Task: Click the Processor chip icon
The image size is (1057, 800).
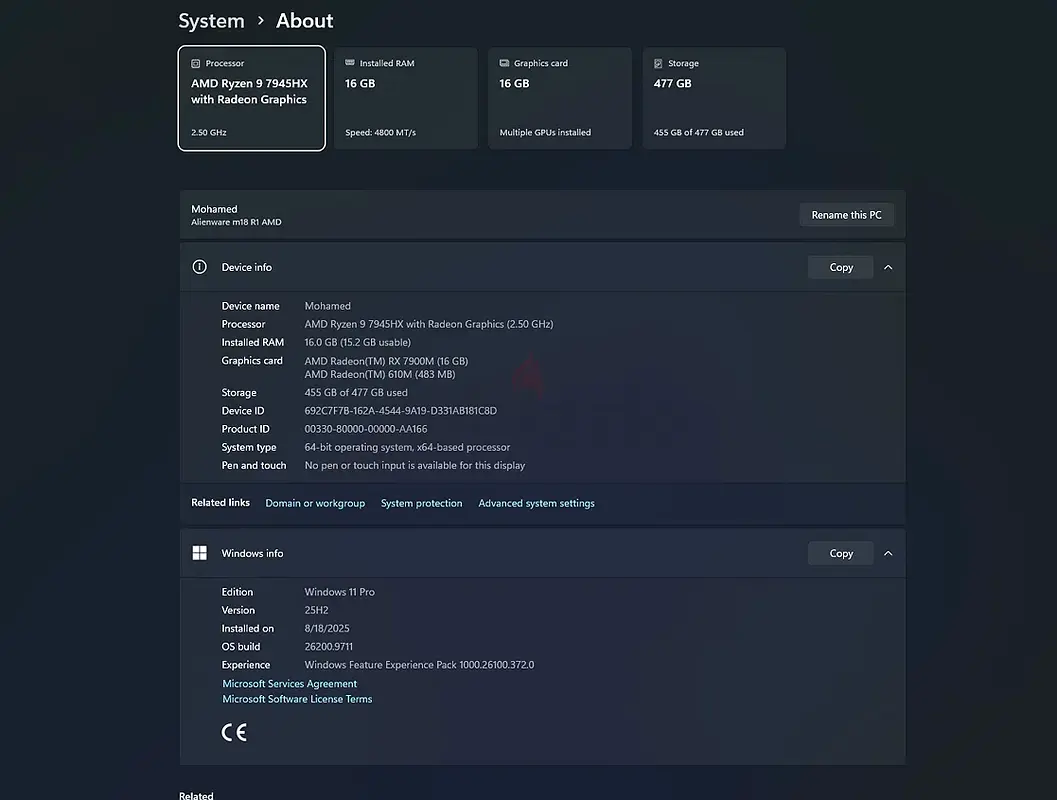Action: click(195, 63)
